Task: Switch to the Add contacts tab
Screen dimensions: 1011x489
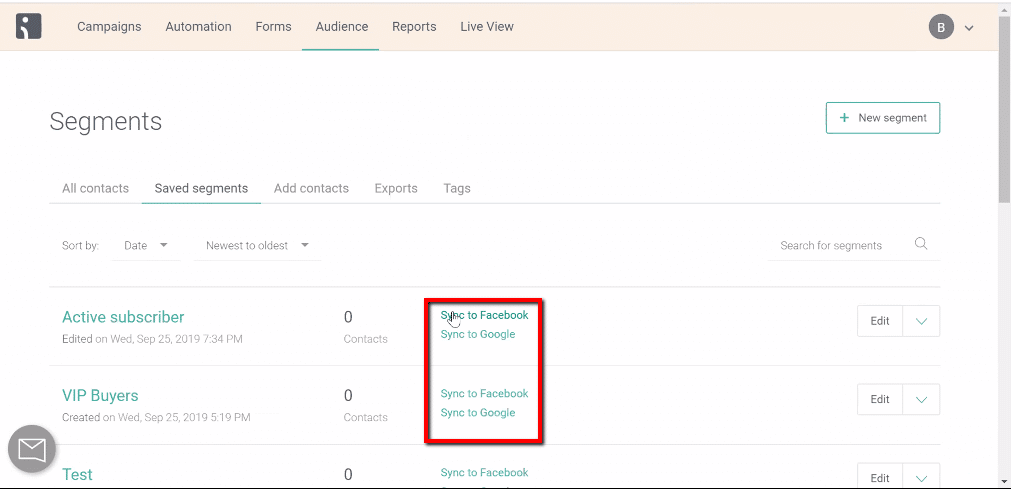Action: click(311, 188)
